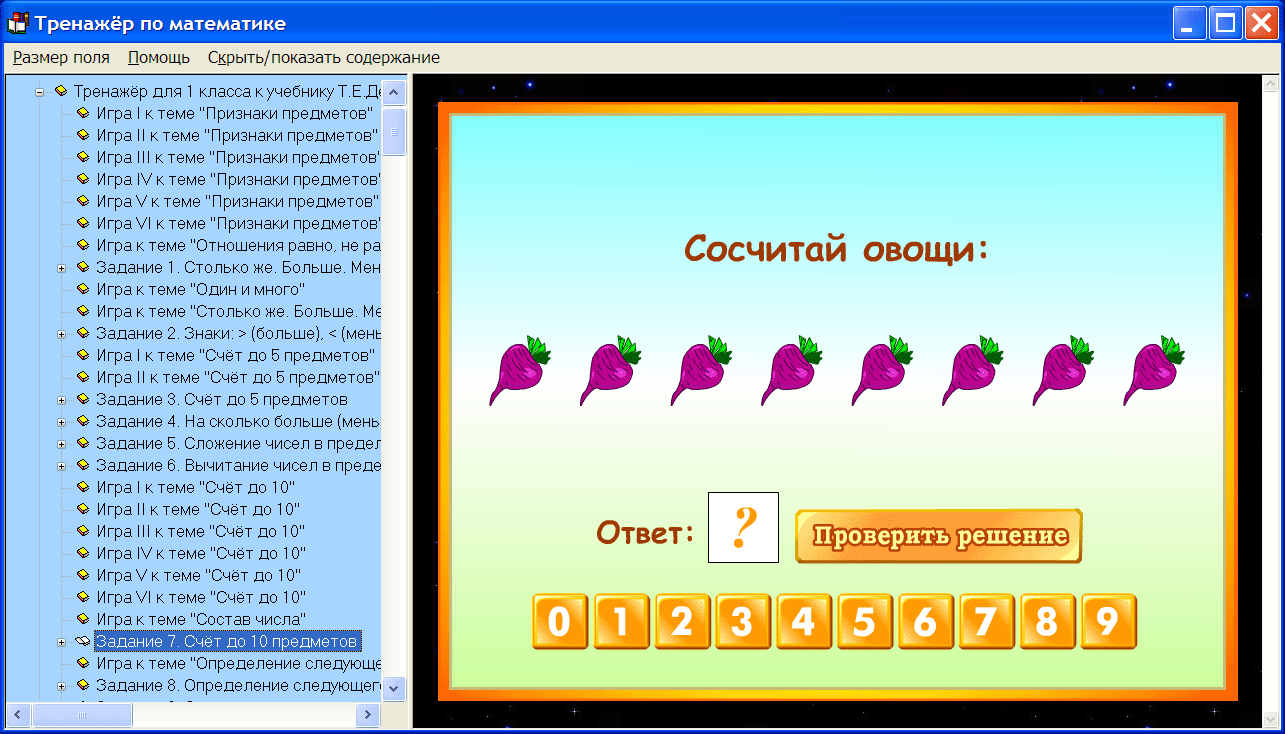Click the answer box showing the question mark
This screenshot has height=734, width=1285.
tap(743, 528)
